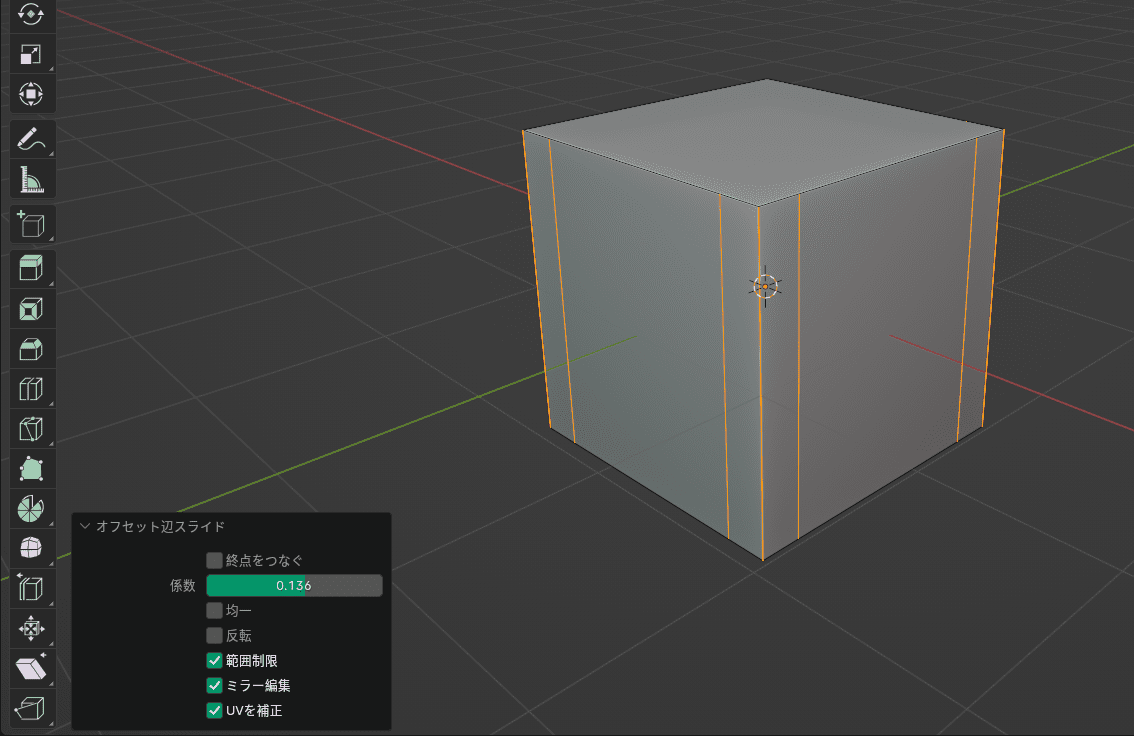Click the UVを補正 label text
1134x736 pixels.
click(254, 711)
